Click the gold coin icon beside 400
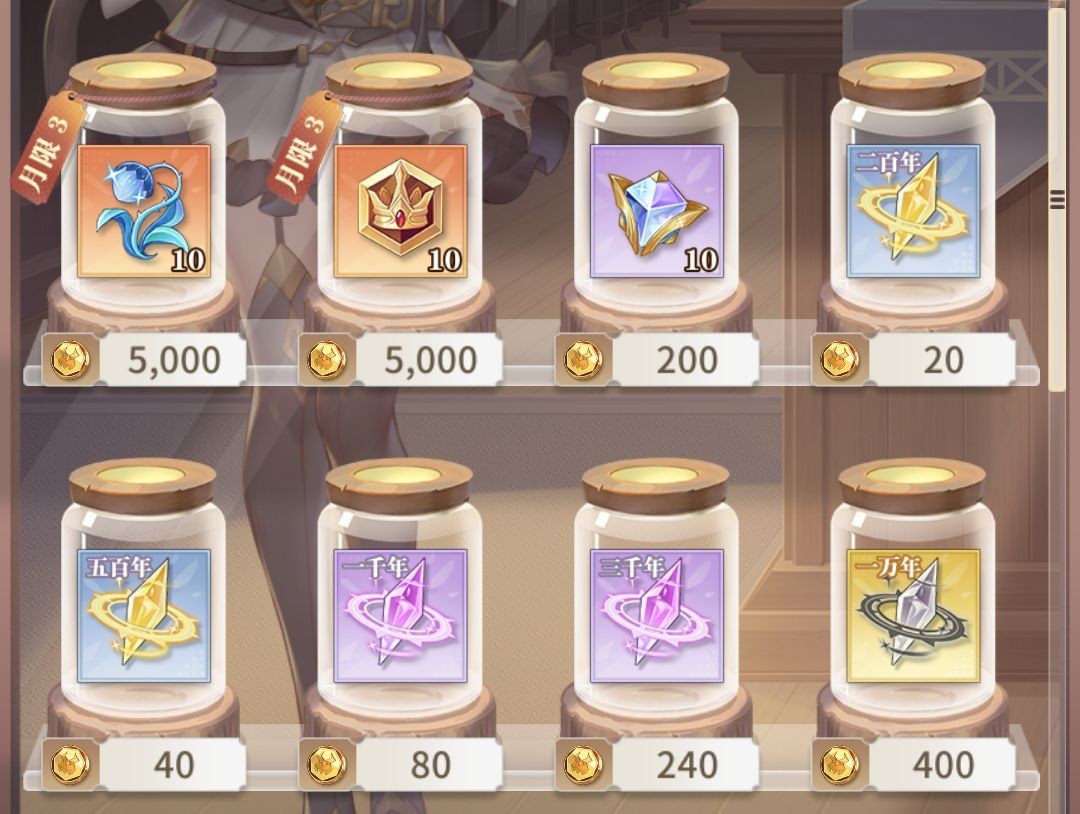 click(x=840, y=765)
